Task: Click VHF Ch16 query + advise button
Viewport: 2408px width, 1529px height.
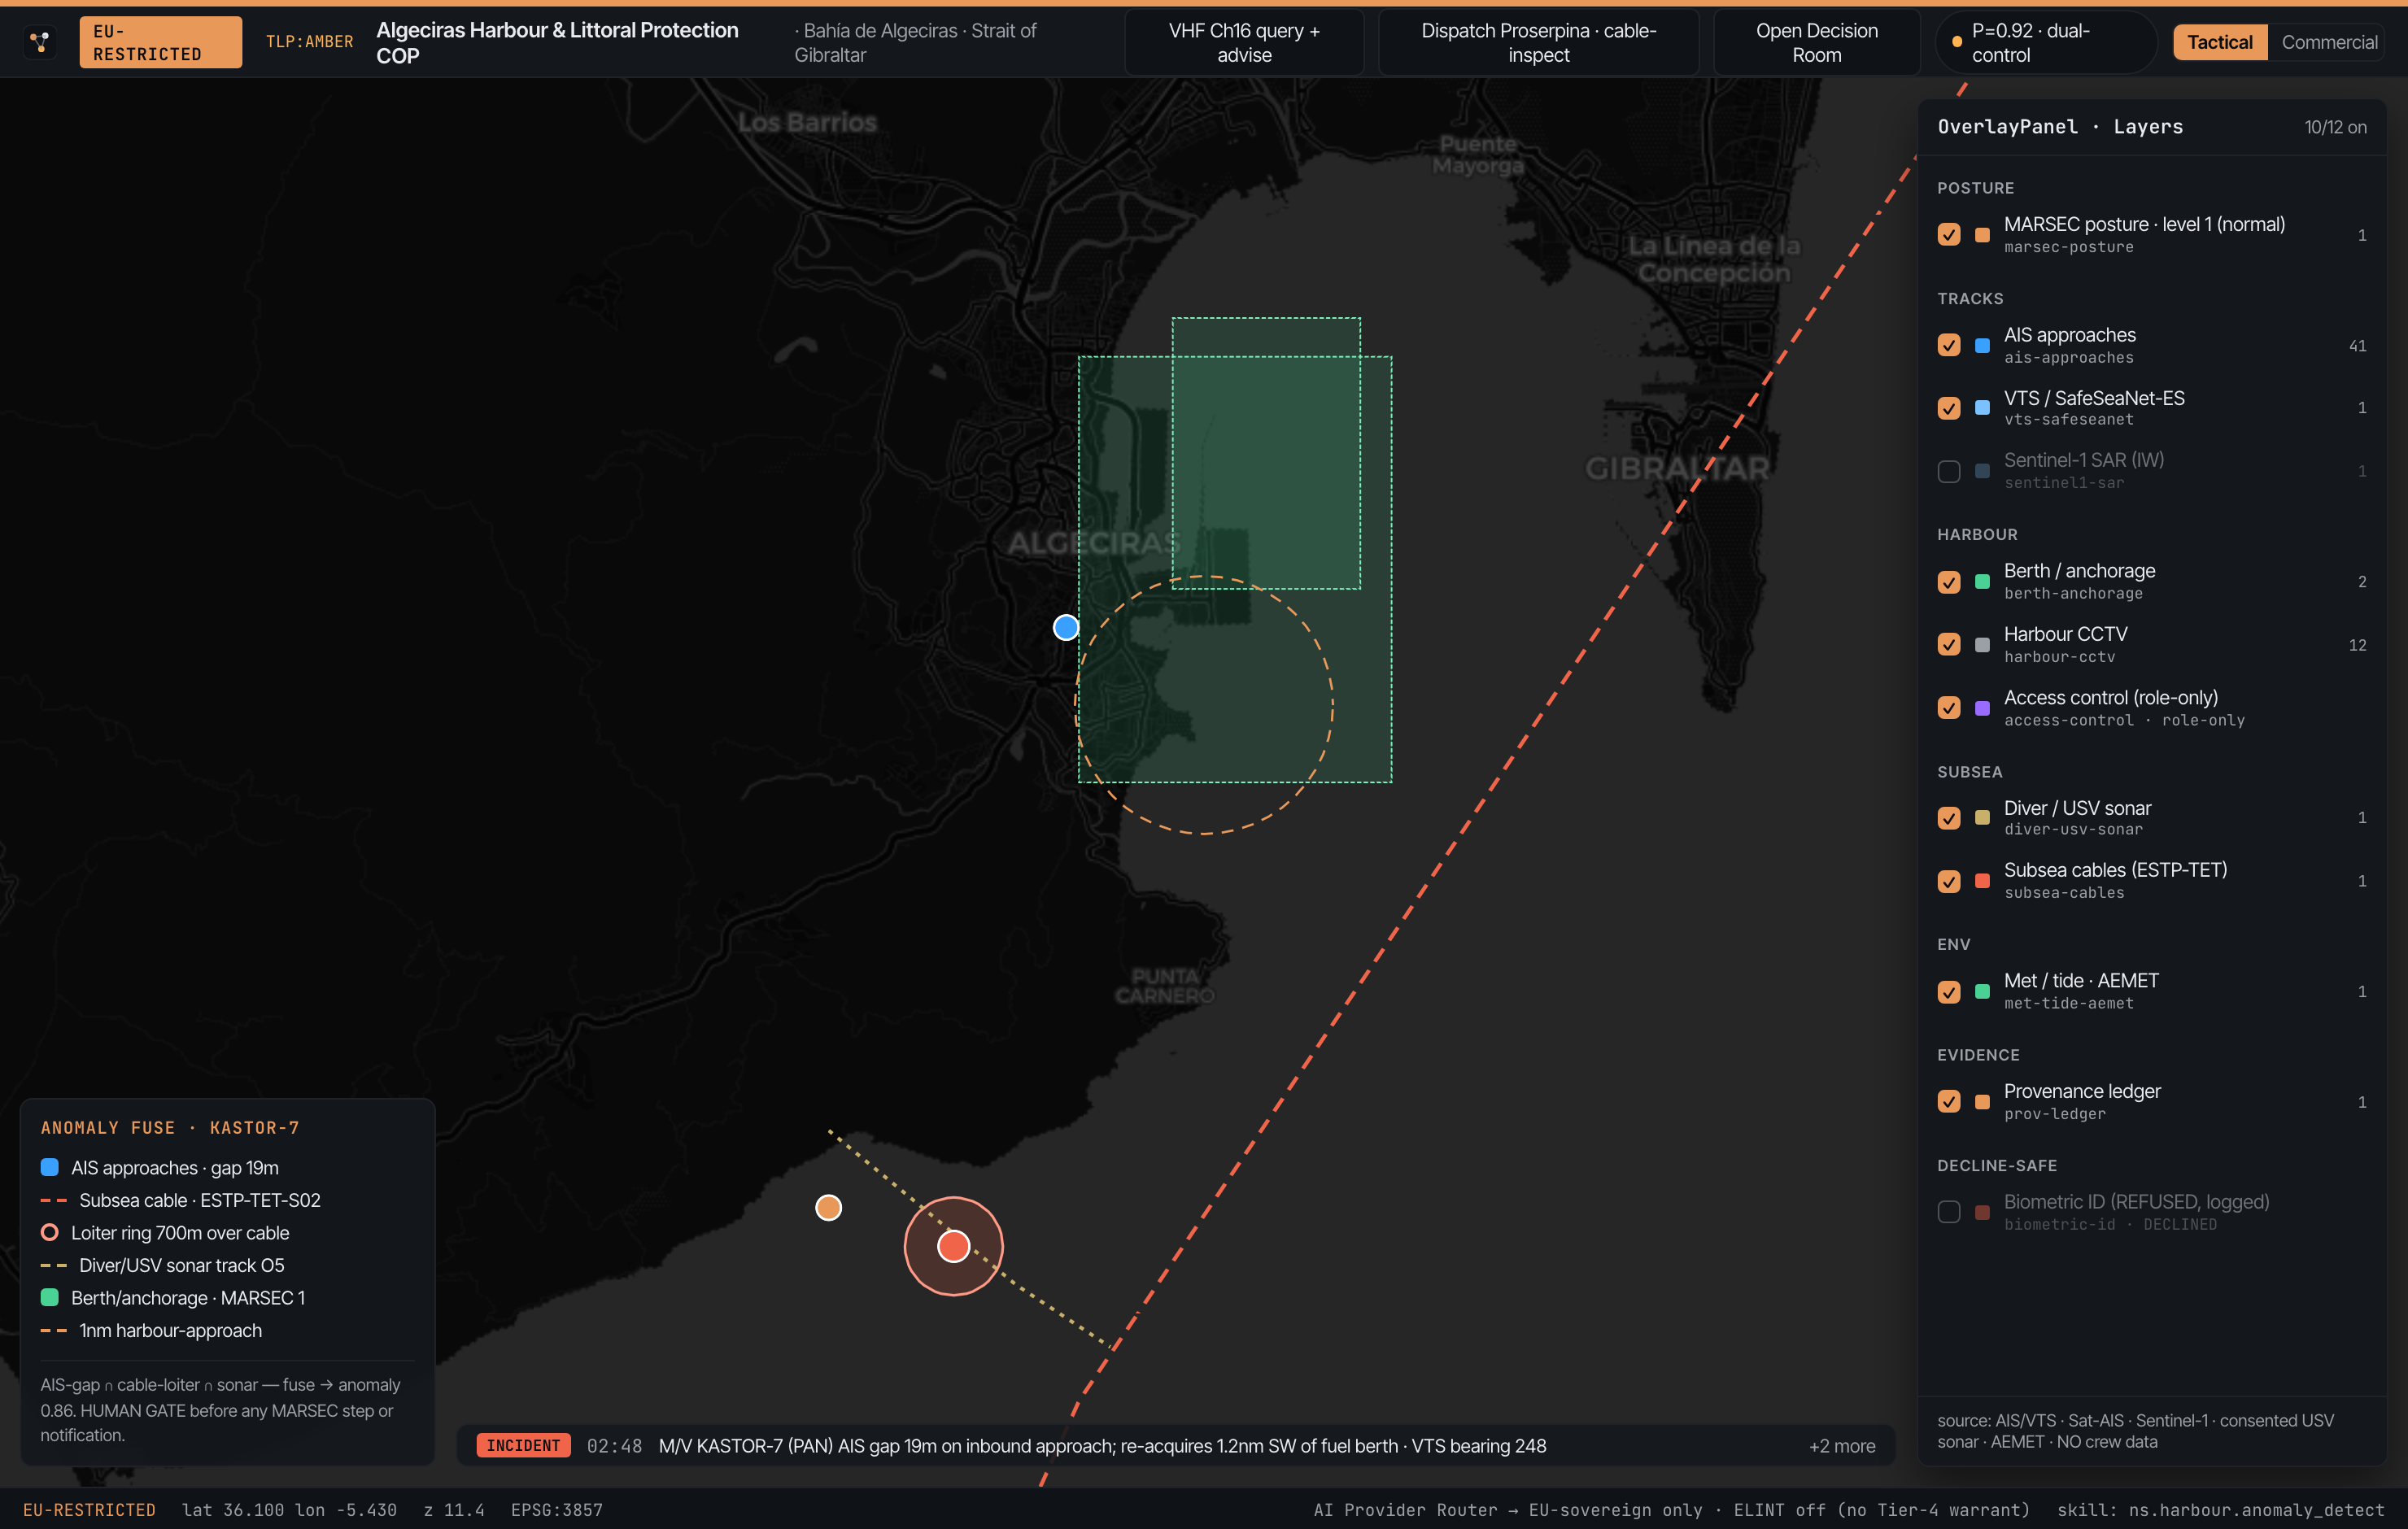Action: click(x=1244, y=43)
